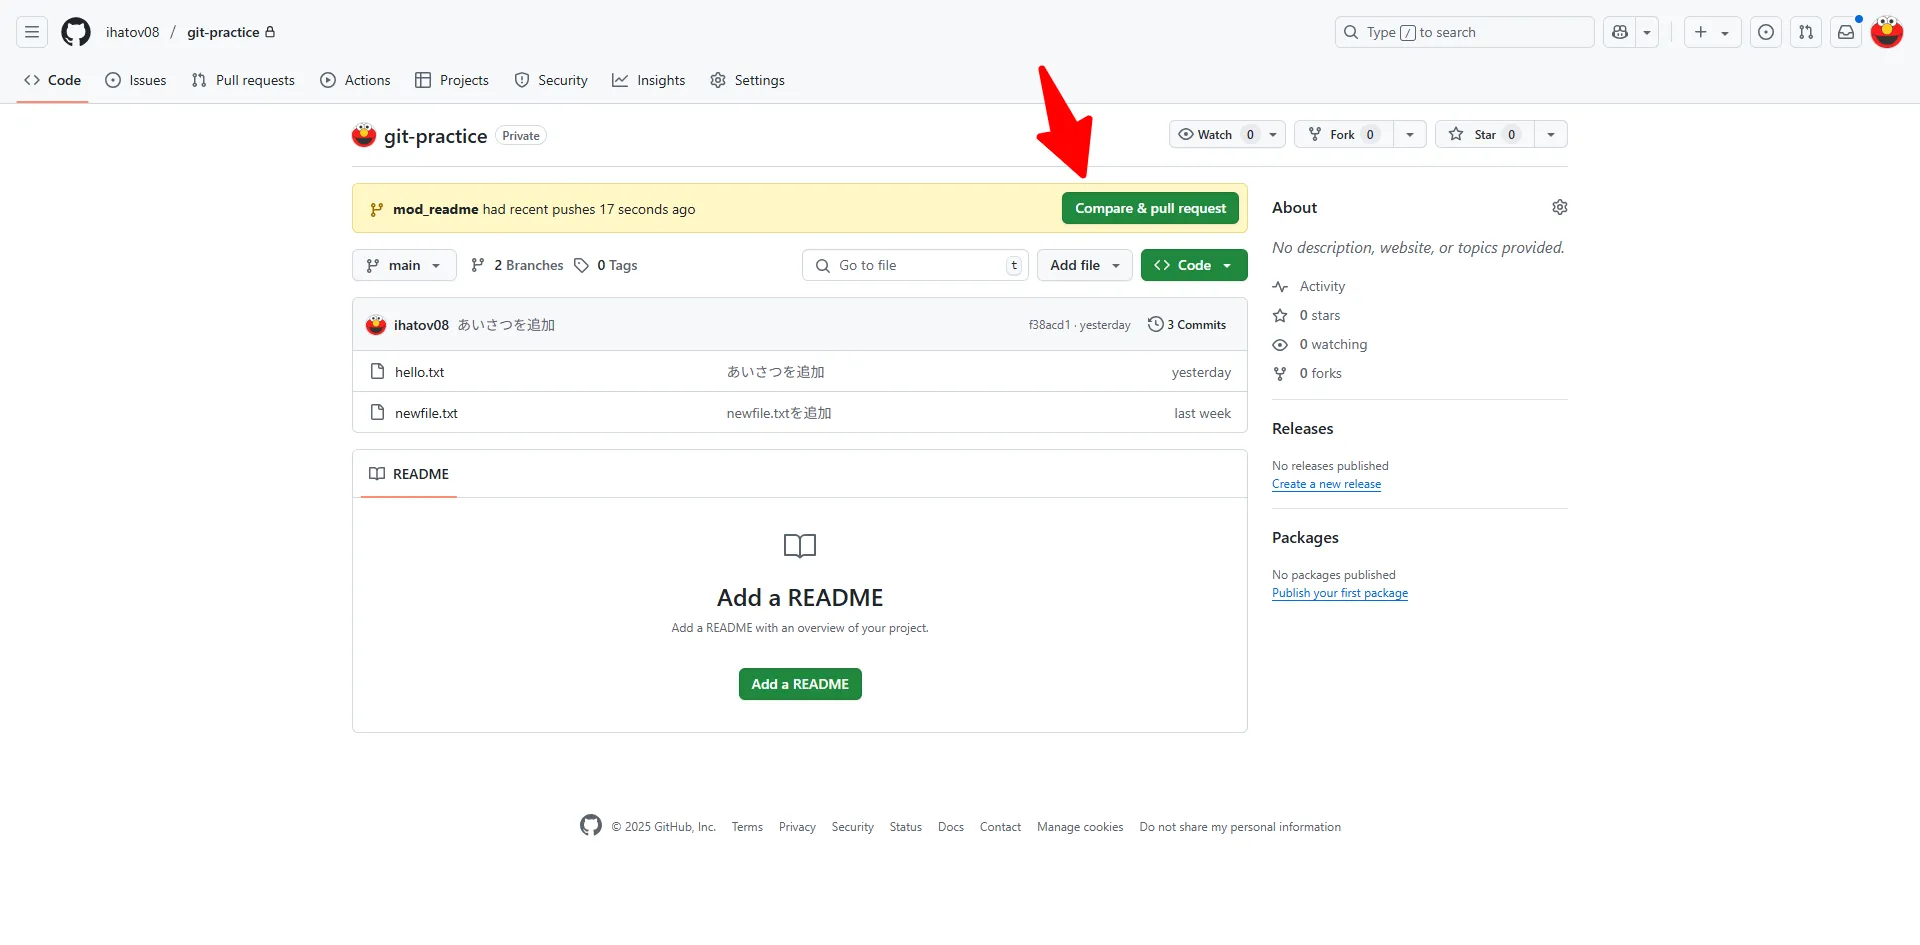Open your issues from the header icon
The image size is (1920, 945).
pos(1766,32)
